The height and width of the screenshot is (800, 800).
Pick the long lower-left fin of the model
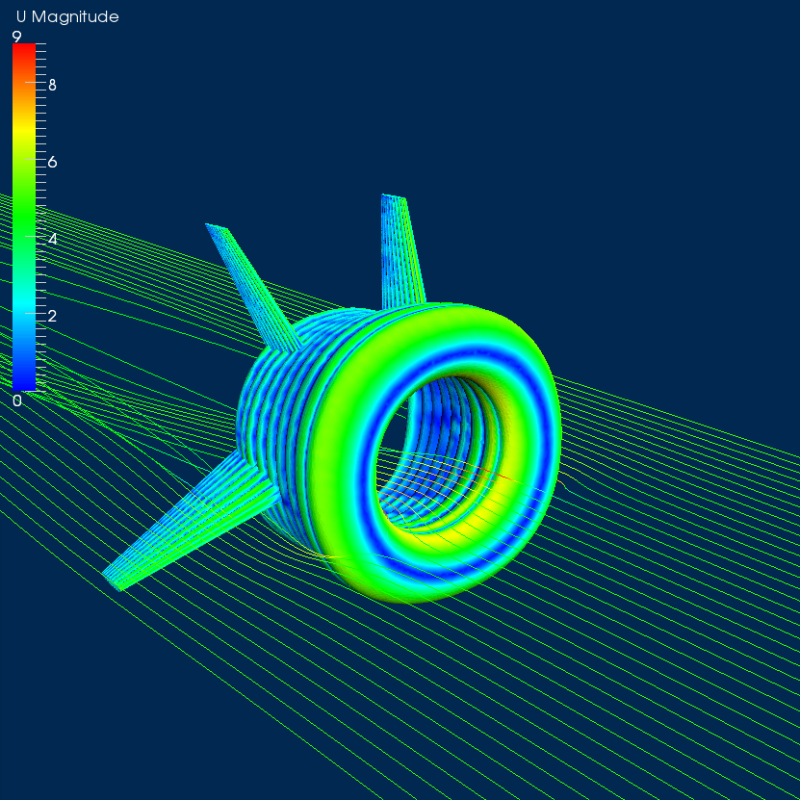coord(191,523)
